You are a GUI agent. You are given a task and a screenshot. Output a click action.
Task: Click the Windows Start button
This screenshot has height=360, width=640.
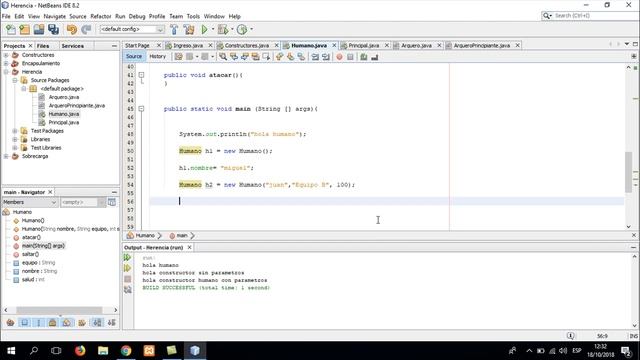pyautogui.click(x=11, y=351)
